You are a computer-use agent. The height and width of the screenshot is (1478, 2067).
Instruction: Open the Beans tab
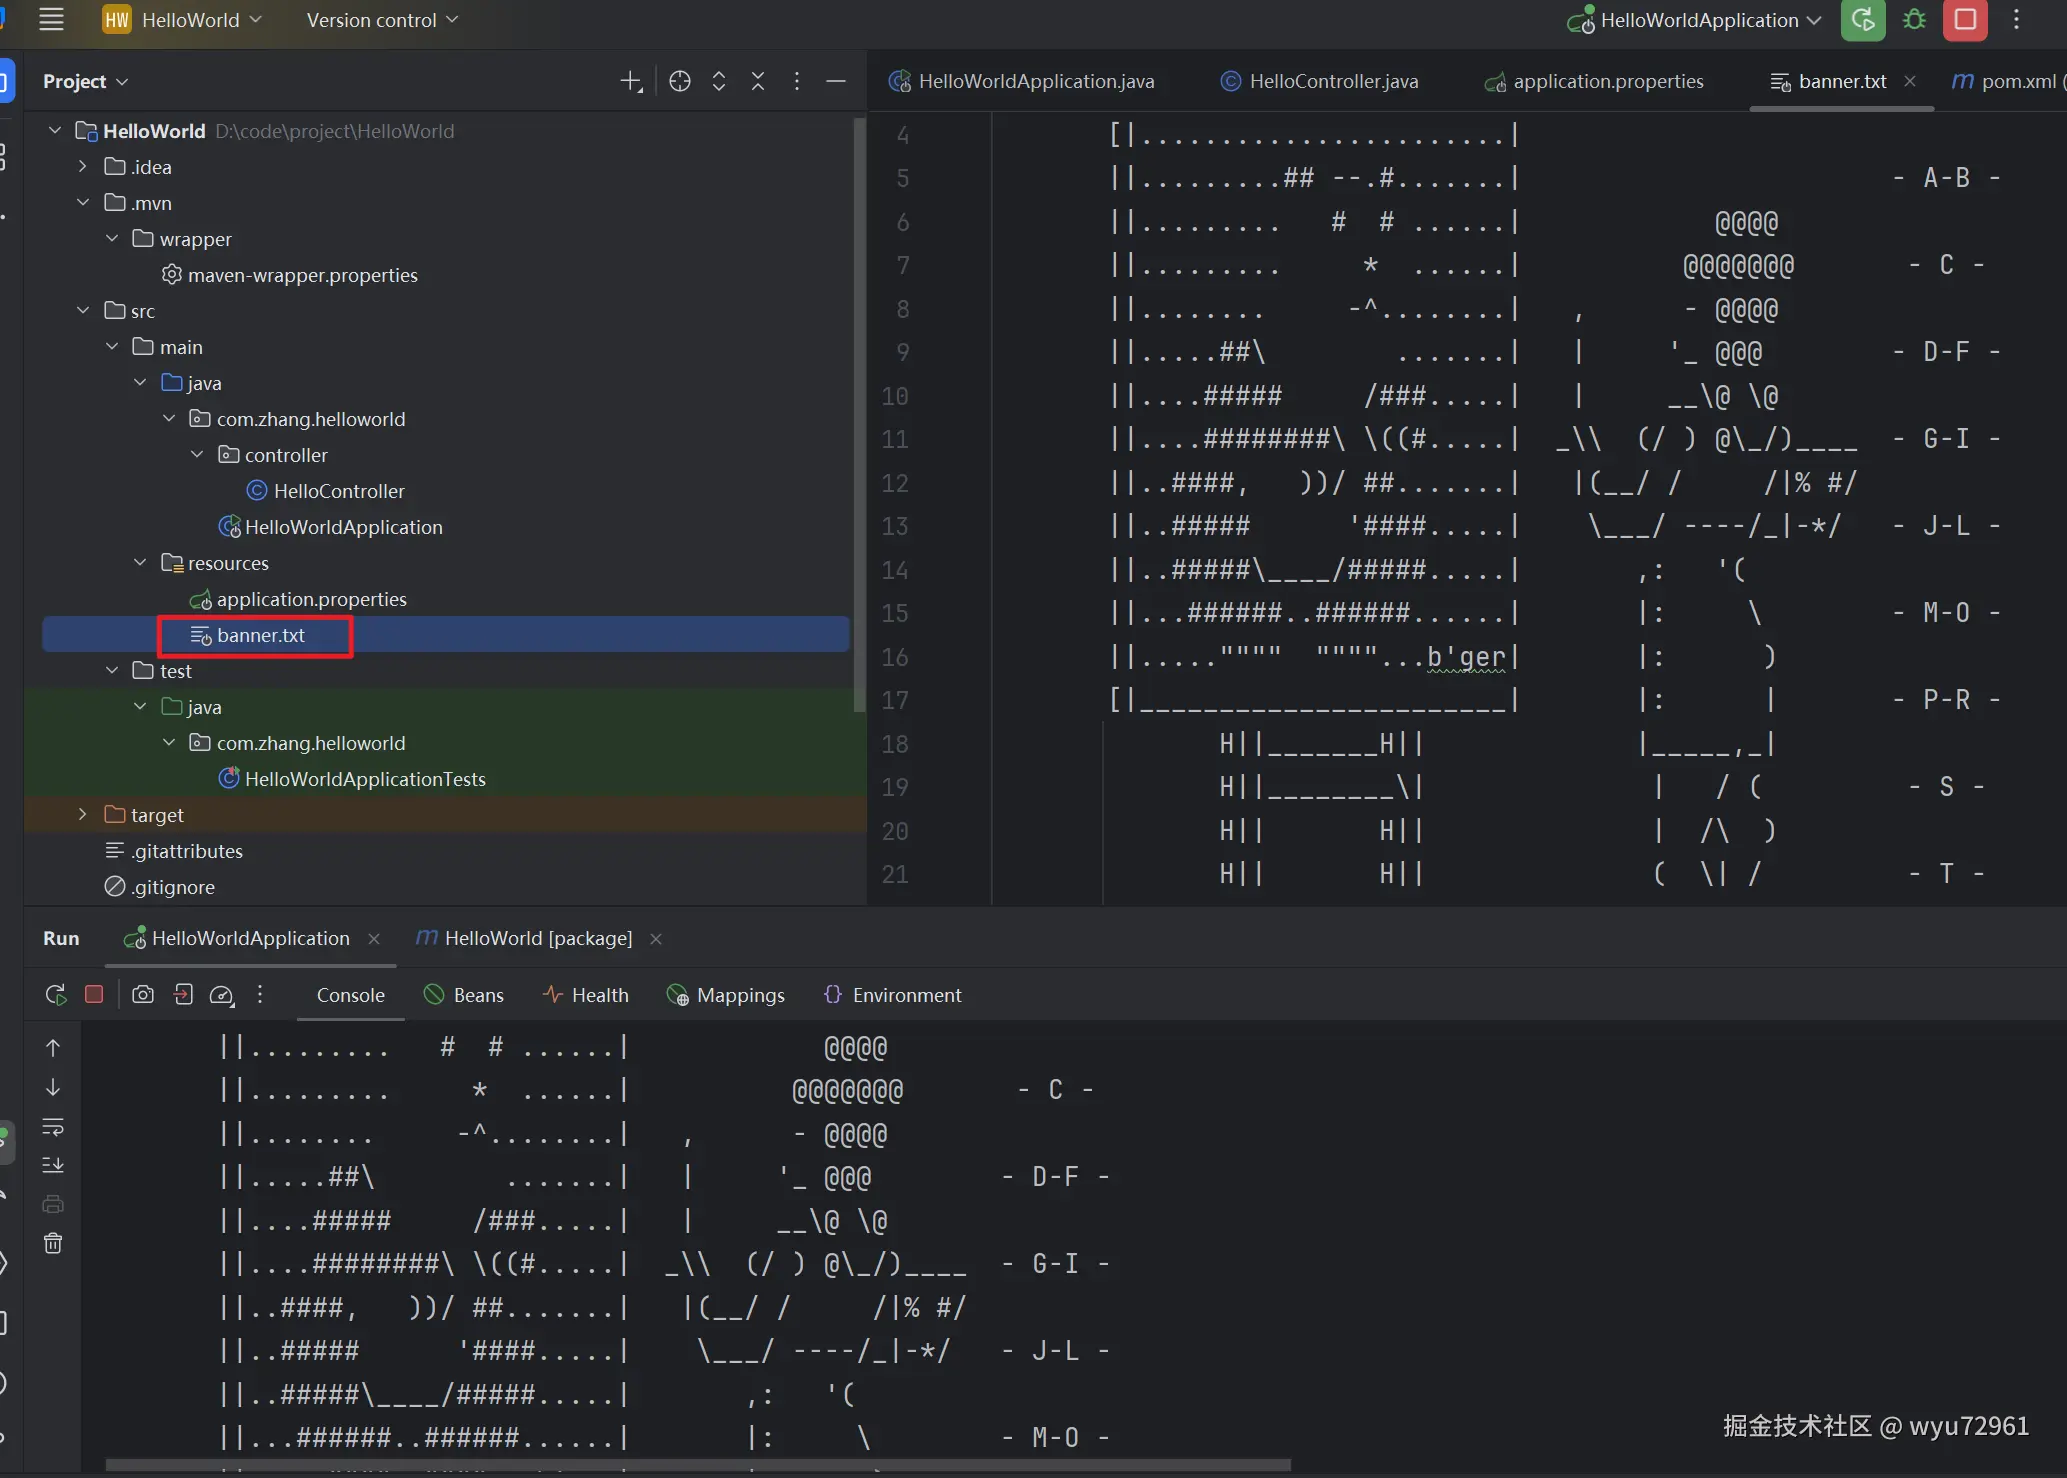click(x=464, y=995)
